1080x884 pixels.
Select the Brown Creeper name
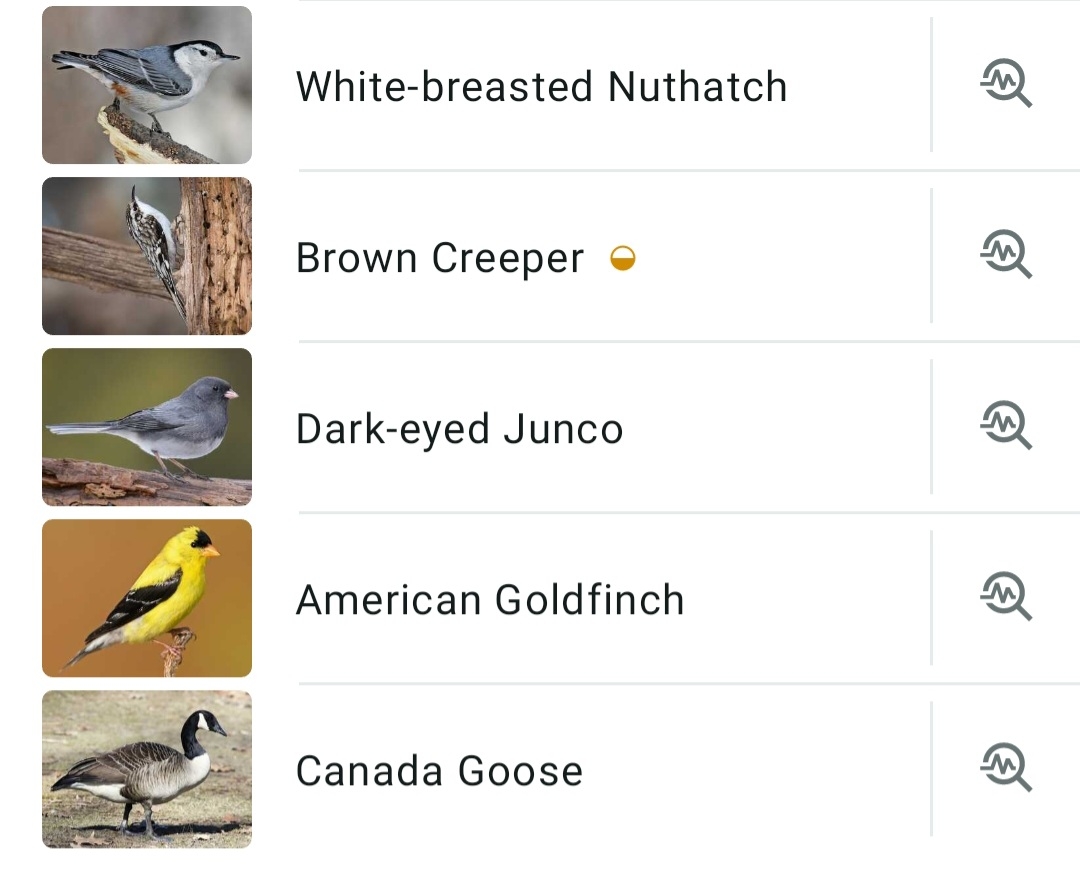point(440,259)
